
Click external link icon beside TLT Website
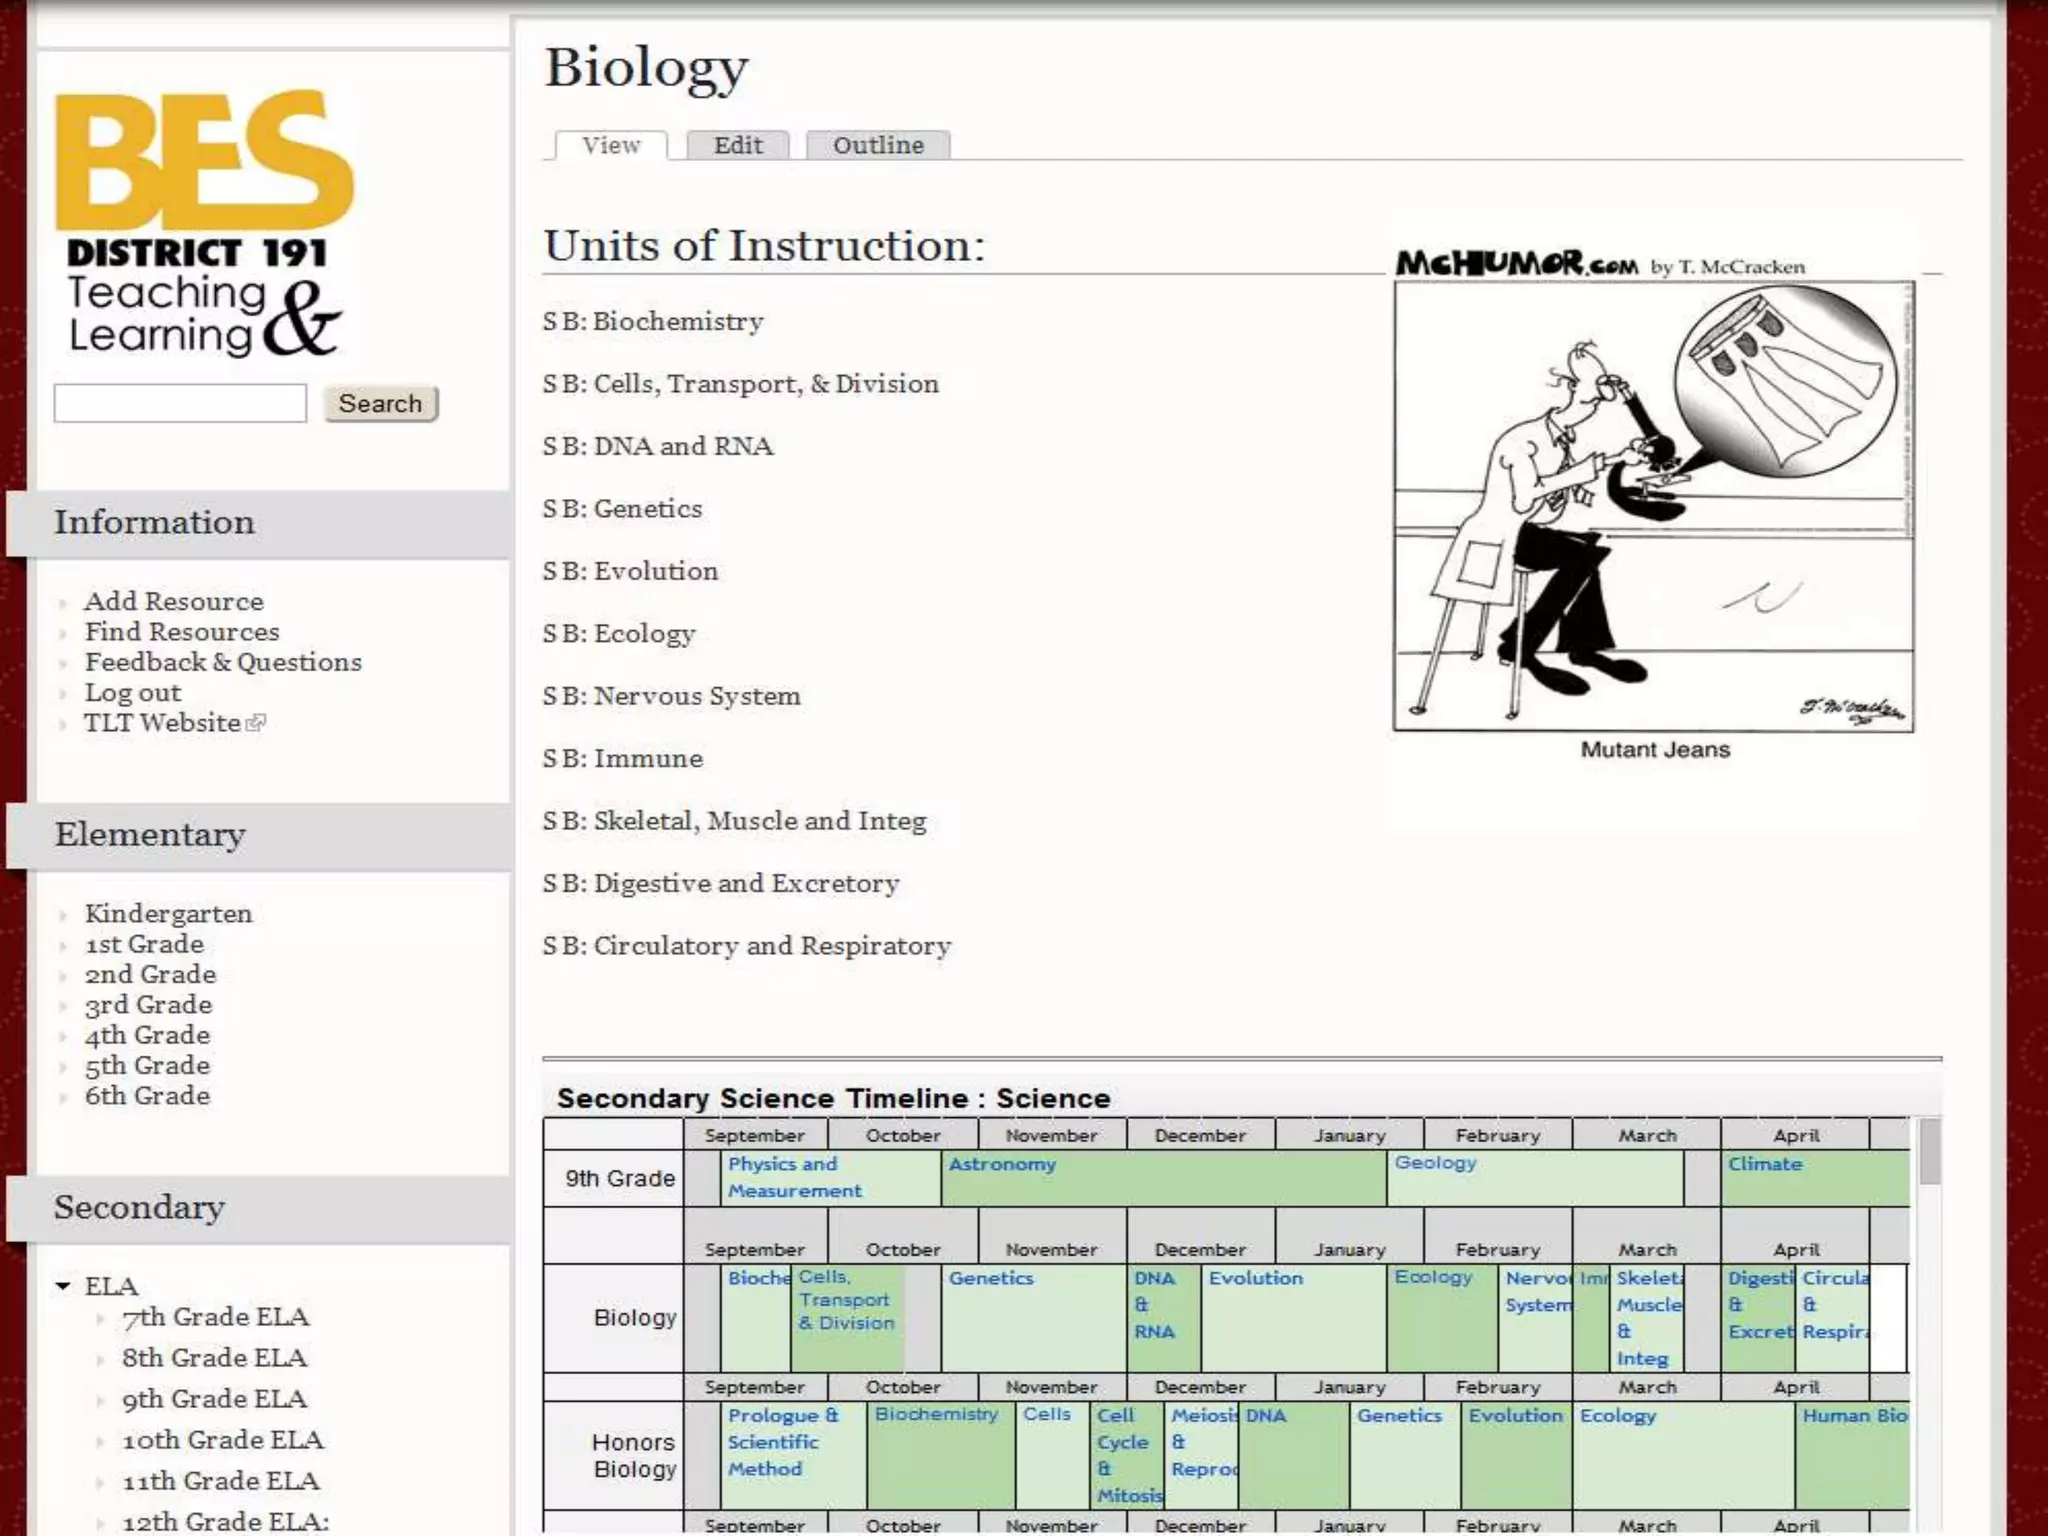click(256, 723)
